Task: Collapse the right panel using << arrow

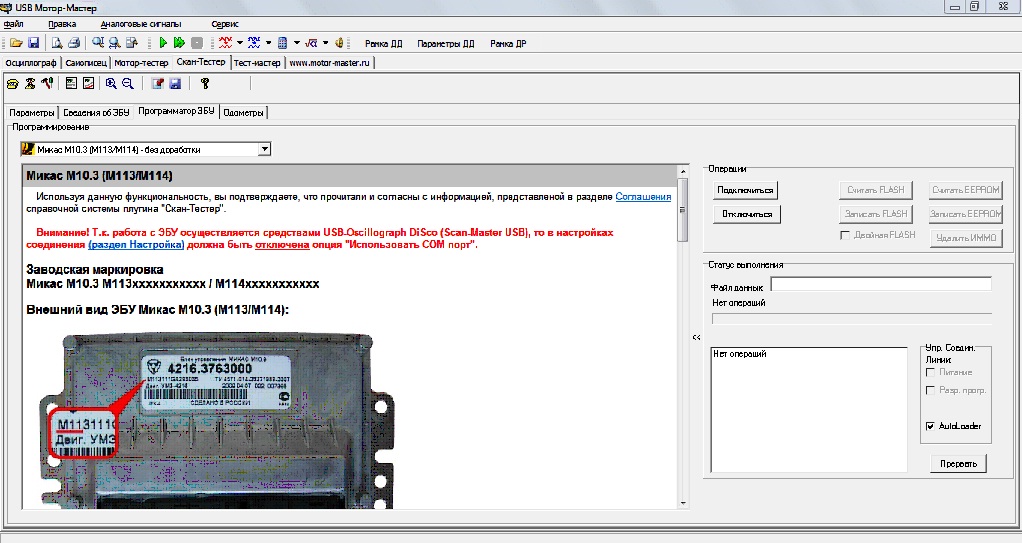Action: pyautogui.click(x=696, y=338)
